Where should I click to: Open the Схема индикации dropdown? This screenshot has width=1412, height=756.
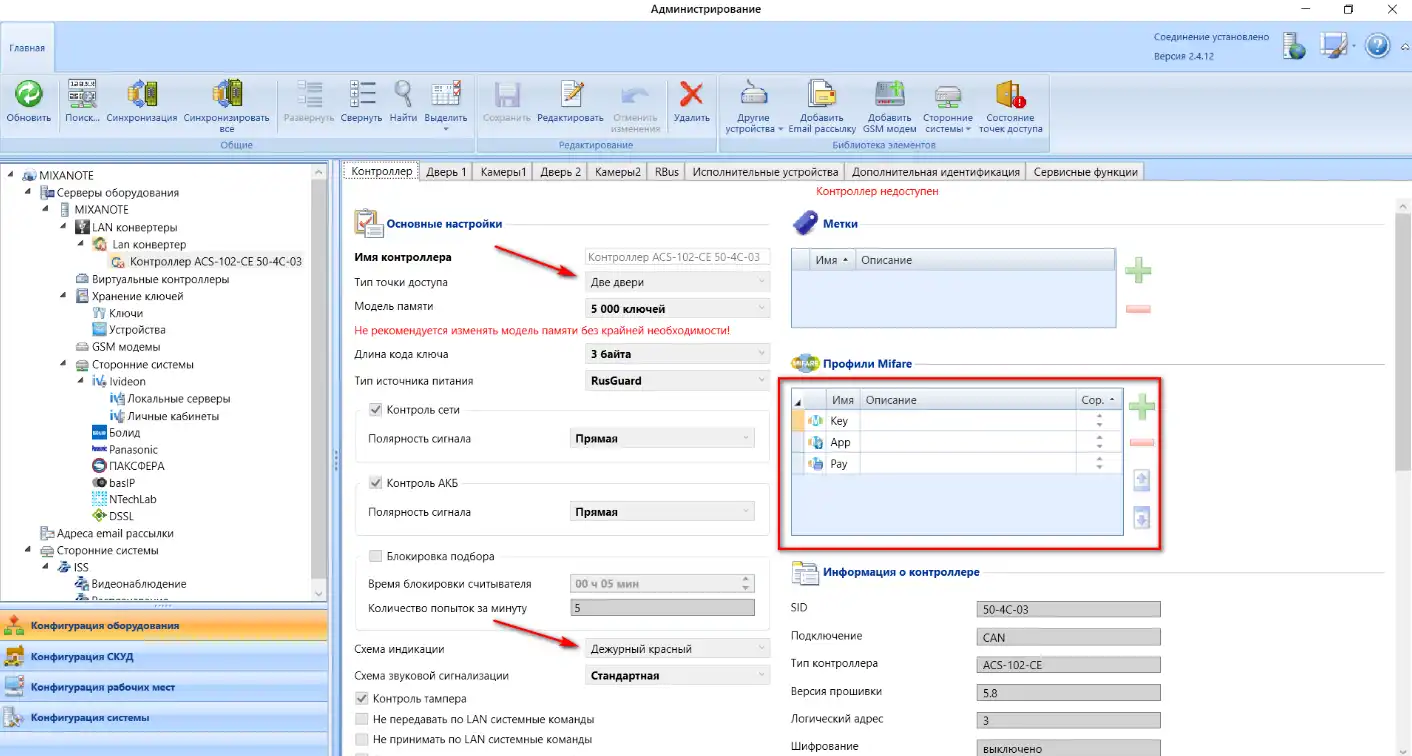click(676, 649)
